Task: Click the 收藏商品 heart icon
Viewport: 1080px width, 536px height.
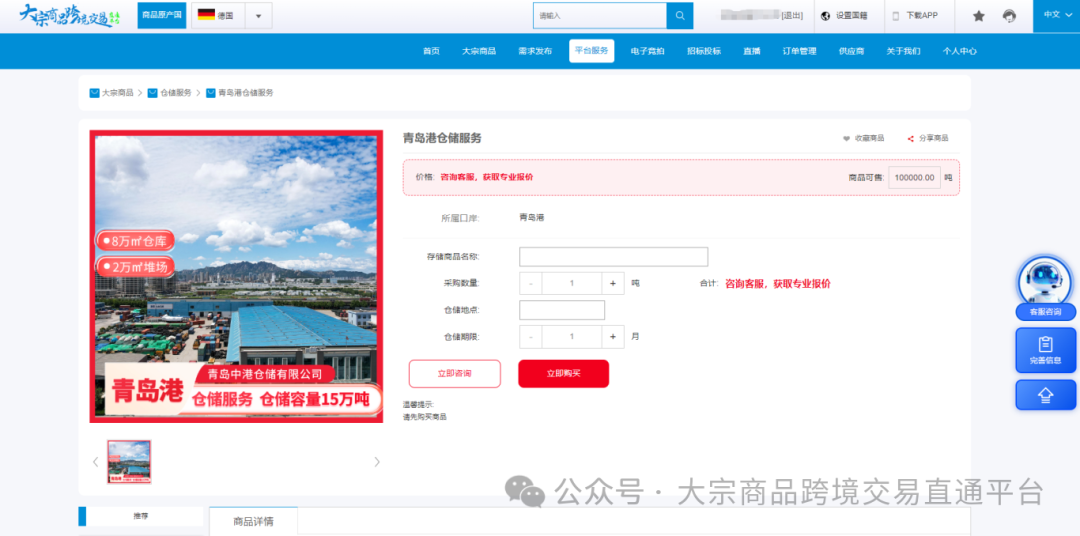Action: (847, 138)
